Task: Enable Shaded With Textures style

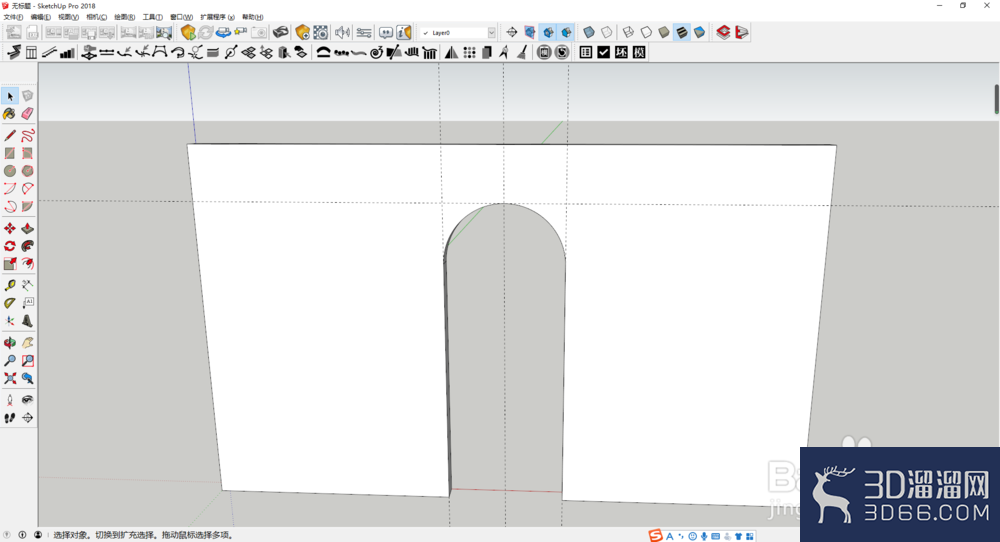Action: (682, 32)
